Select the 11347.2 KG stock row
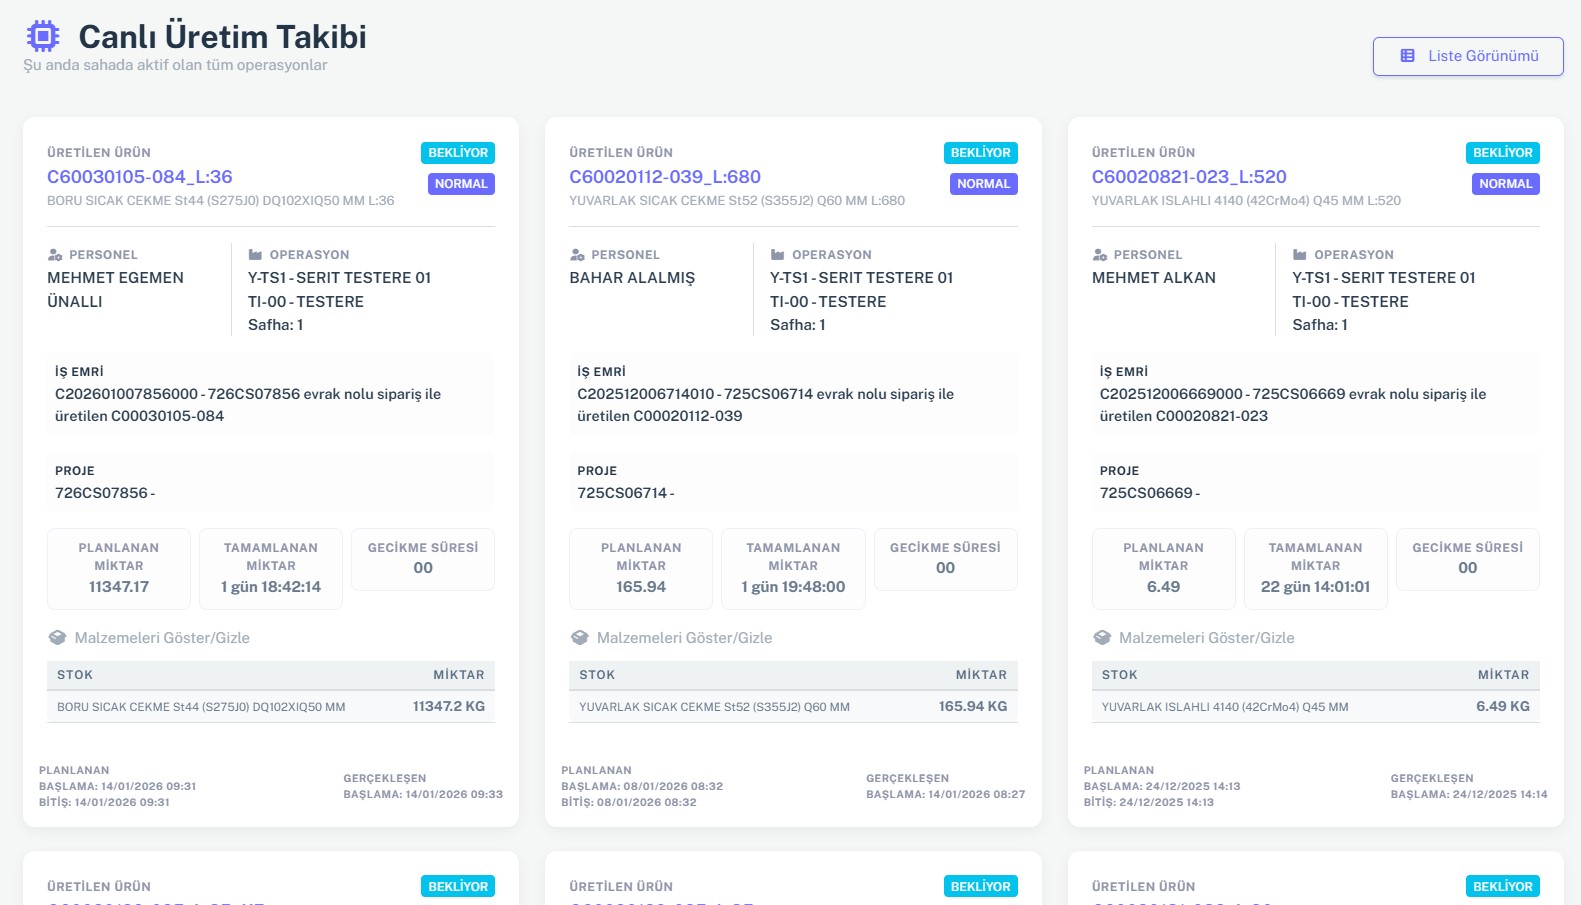The image size is (1581, 905). (x=270, y=707)
